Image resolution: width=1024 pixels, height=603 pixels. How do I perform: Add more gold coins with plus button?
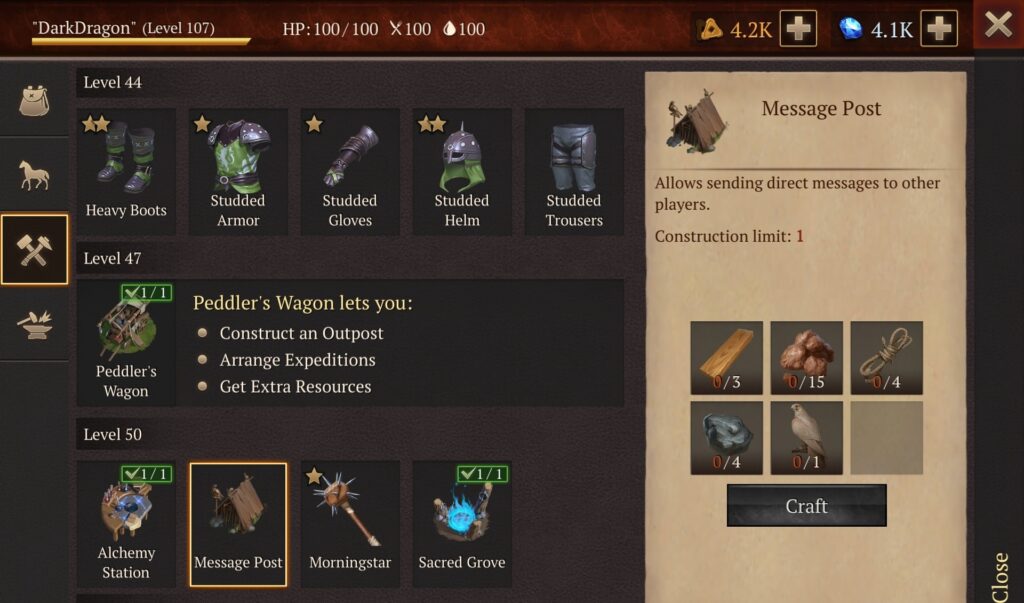[x=798, y=29]
